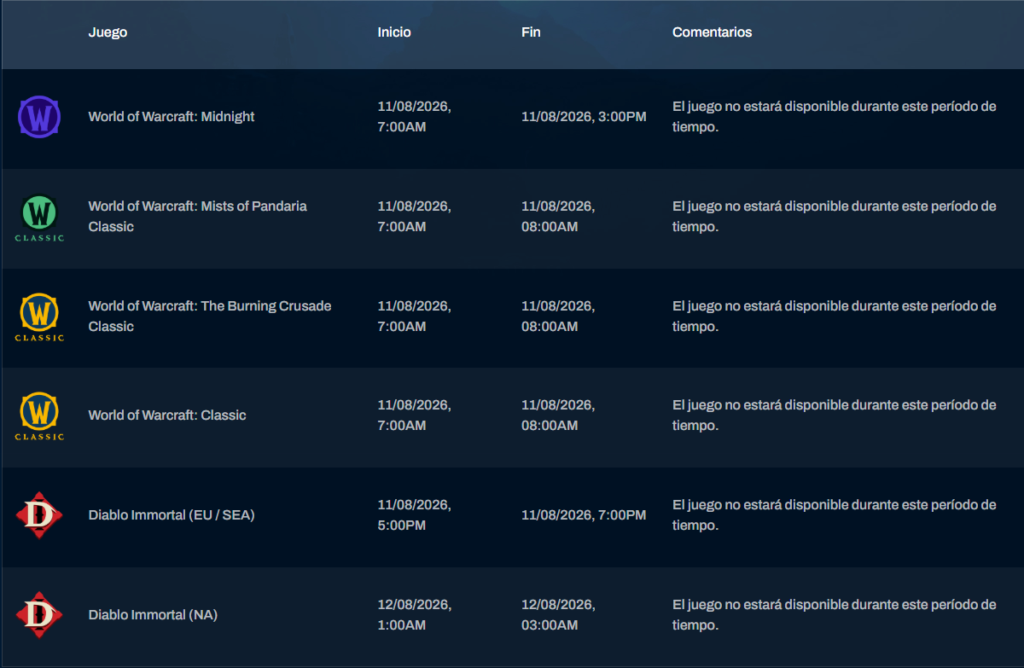The image size is (1024, 668).
Task: Click World of Warcraft: The Burning Crusade Classic name
Action: 210,316
